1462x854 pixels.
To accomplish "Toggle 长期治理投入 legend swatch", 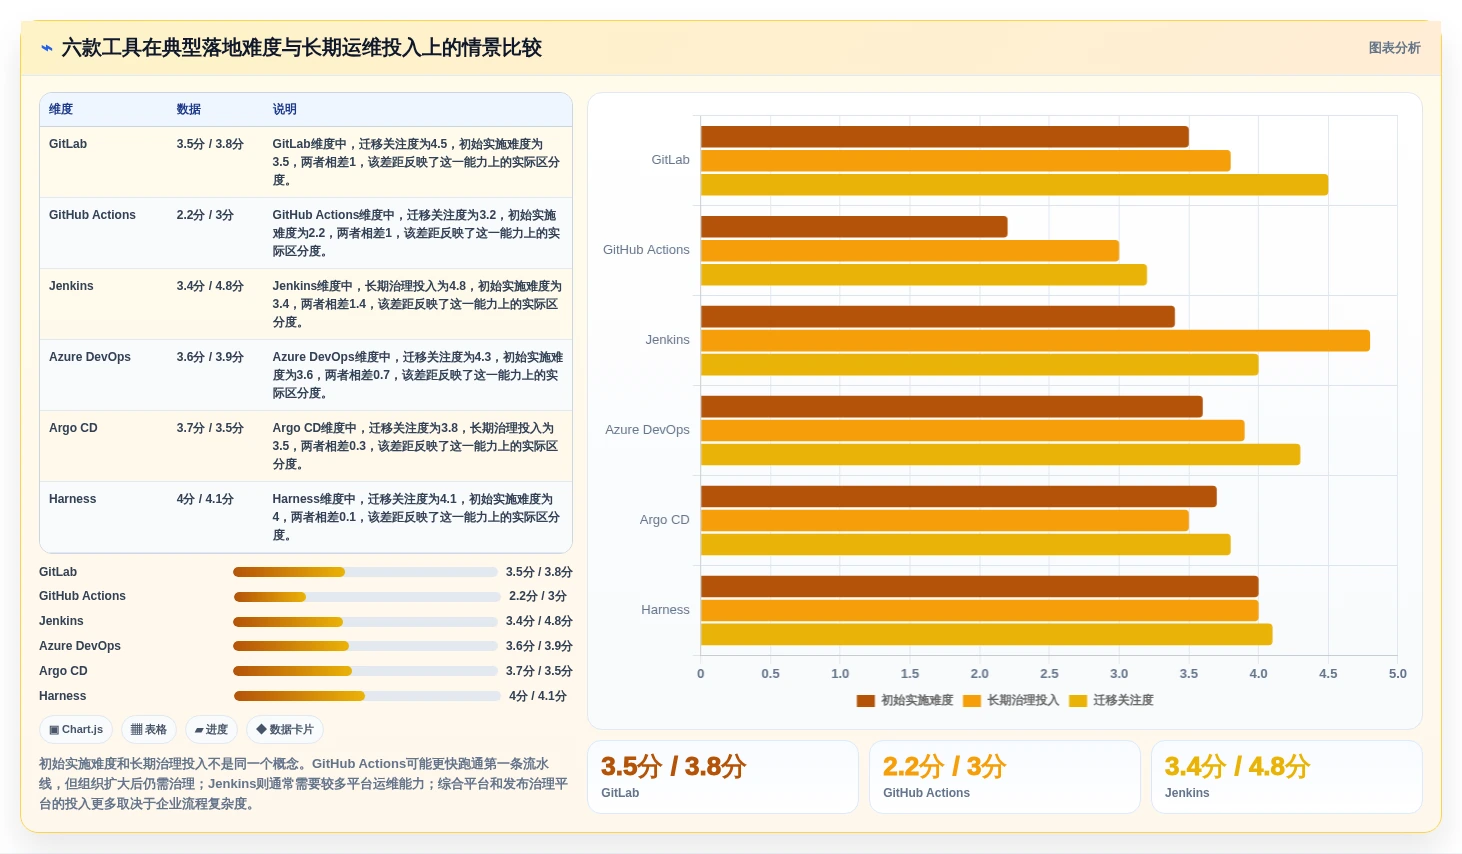I will tap(972, 701).
